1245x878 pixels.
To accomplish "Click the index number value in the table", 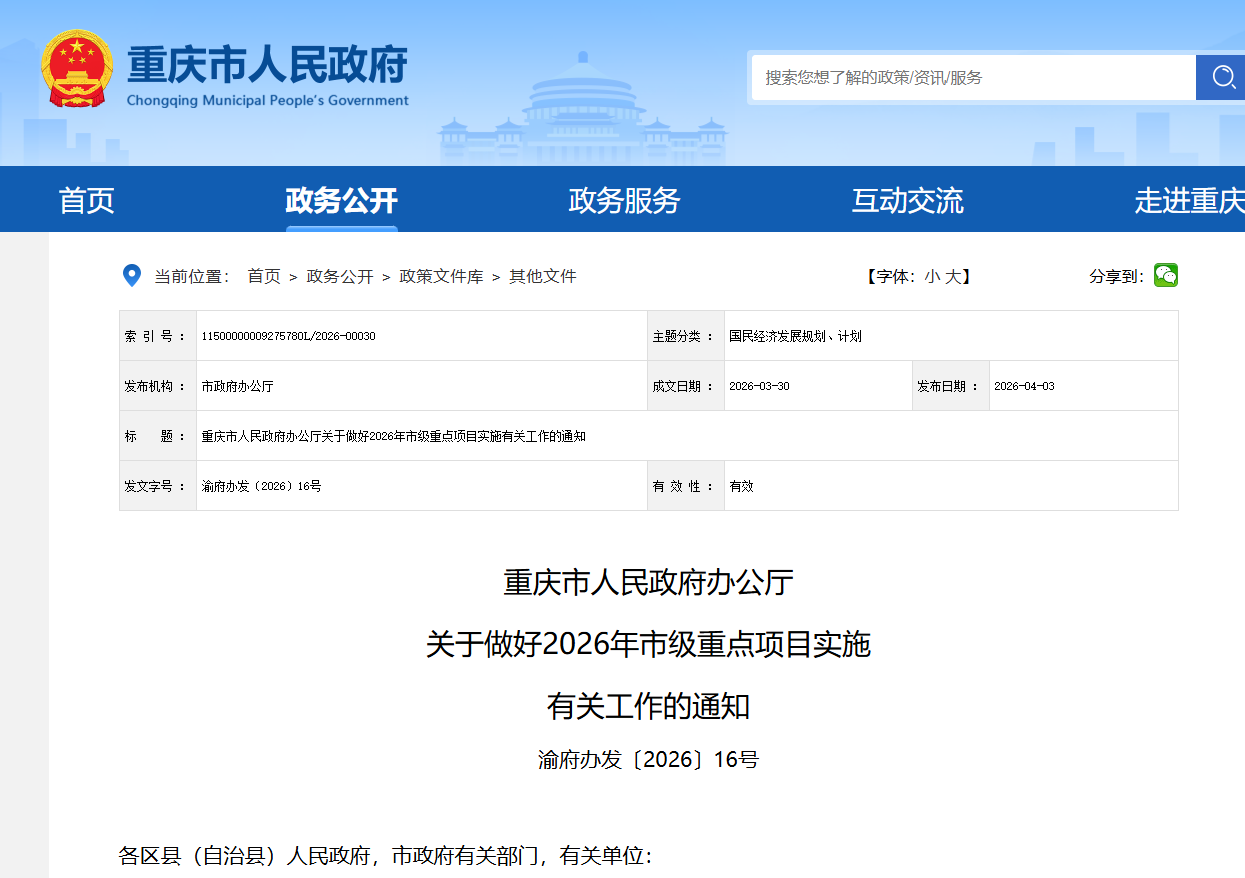I will point(288,336).
